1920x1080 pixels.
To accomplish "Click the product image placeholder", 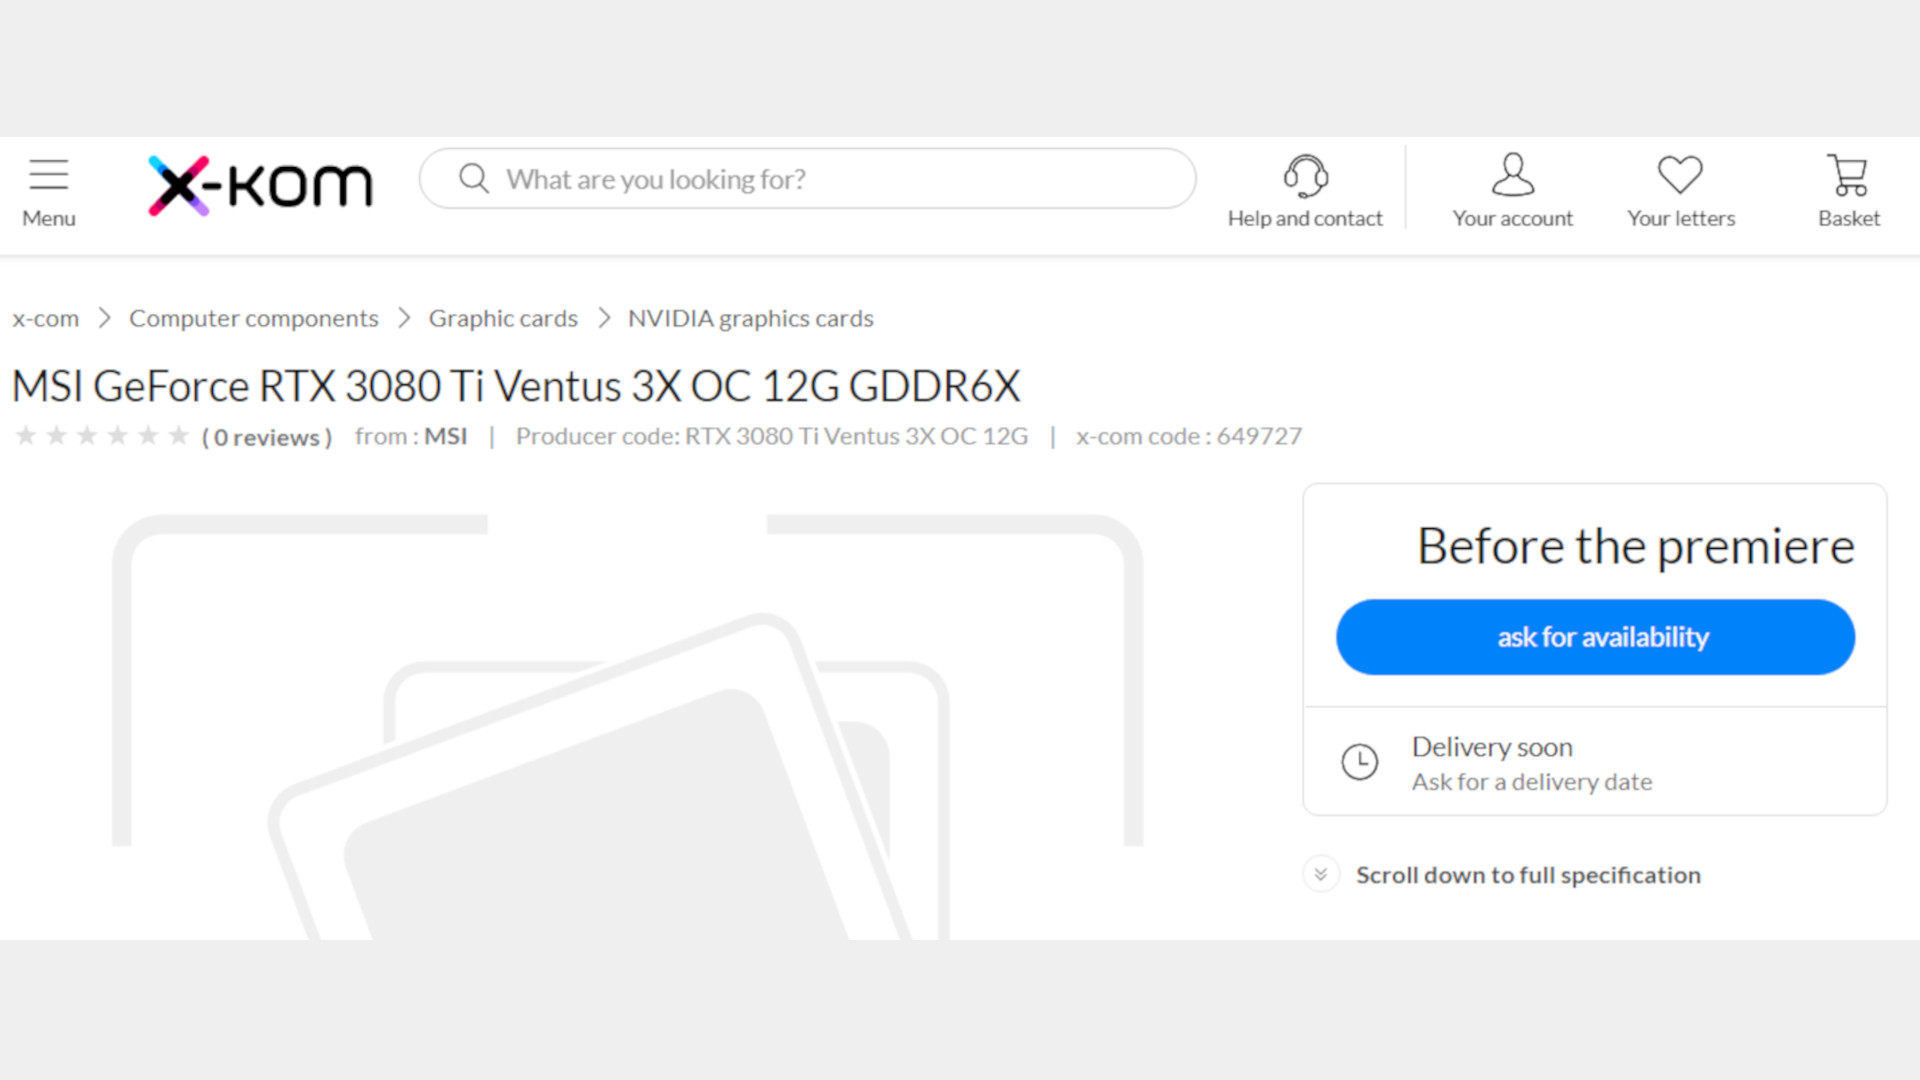I will 627,726.
